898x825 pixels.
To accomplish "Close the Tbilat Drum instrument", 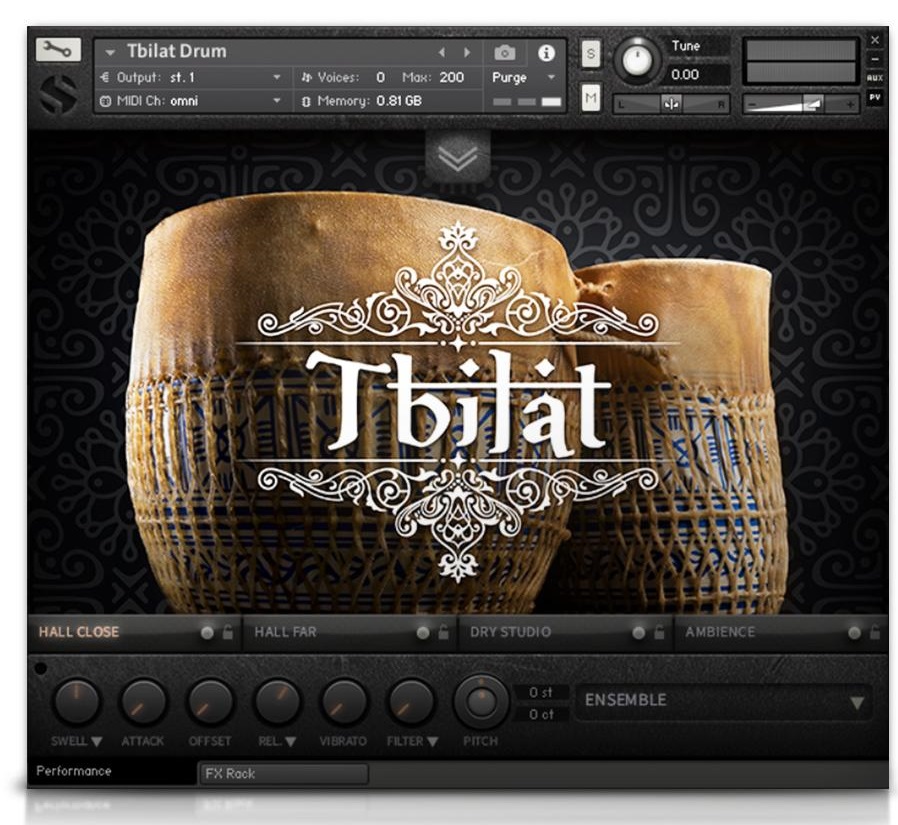I will 875,40.
